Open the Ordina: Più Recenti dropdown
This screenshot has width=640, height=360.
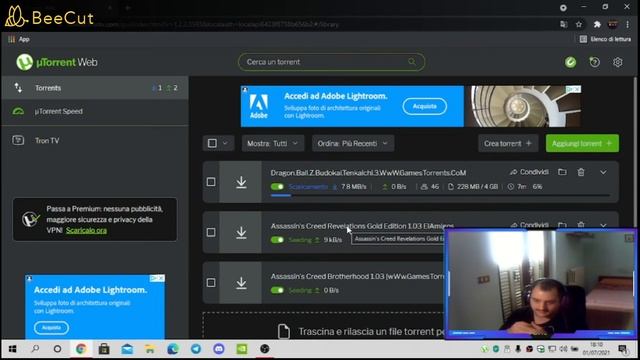point(353,143)
